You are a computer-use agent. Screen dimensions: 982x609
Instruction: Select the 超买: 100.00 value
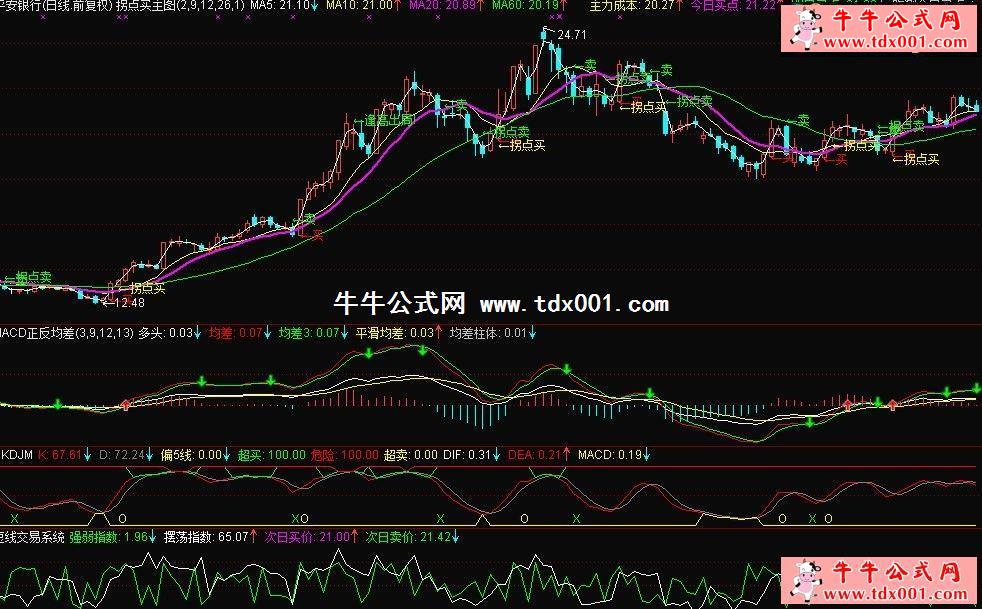(x=271, y=454)
